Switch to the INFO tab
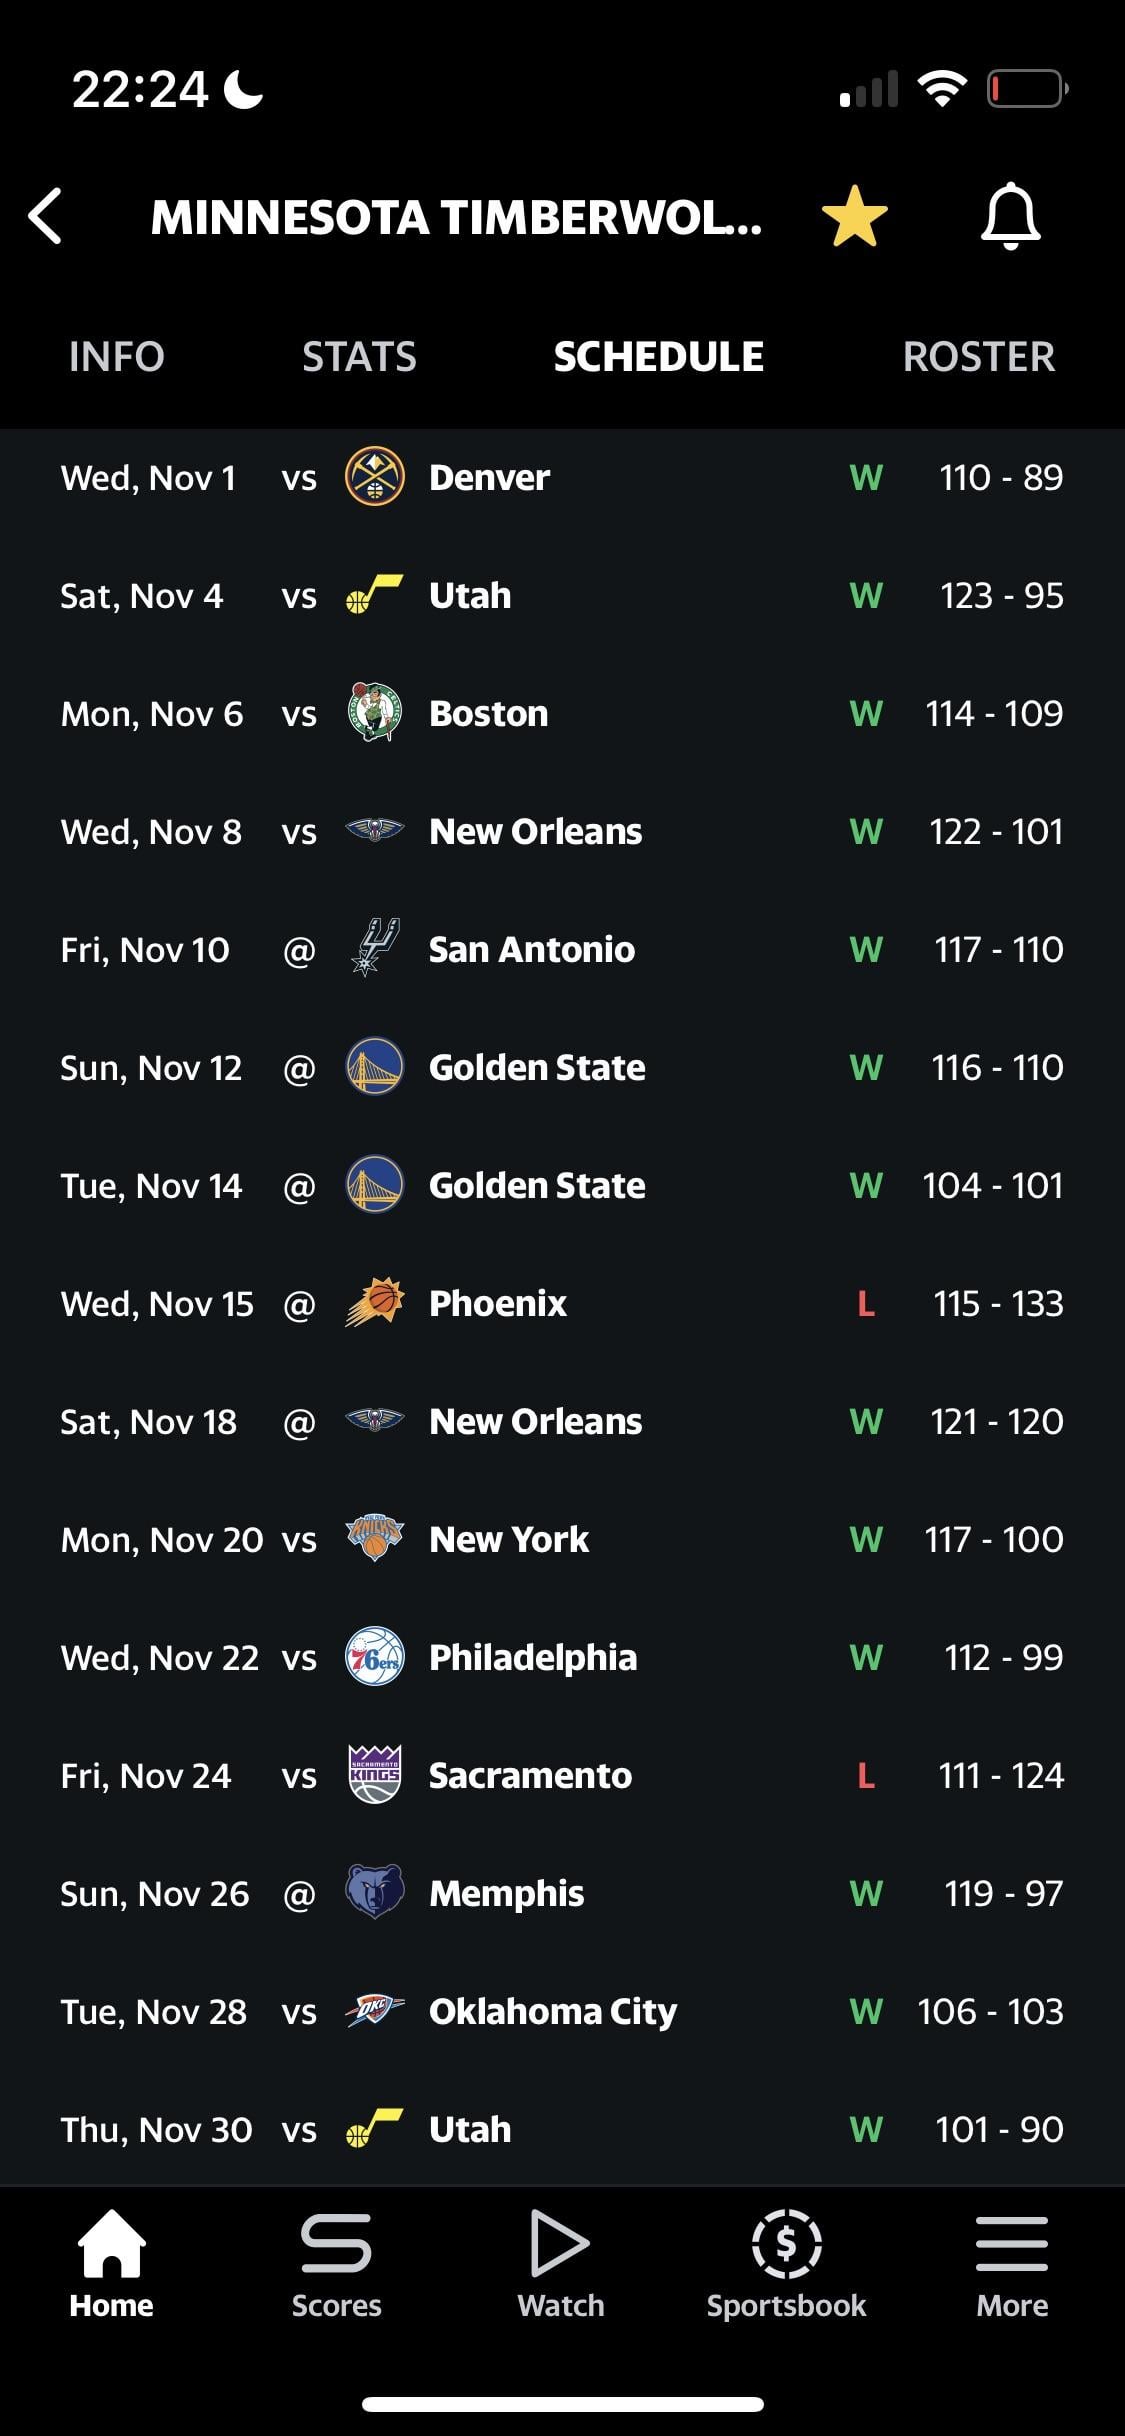 tap(116, 357)
